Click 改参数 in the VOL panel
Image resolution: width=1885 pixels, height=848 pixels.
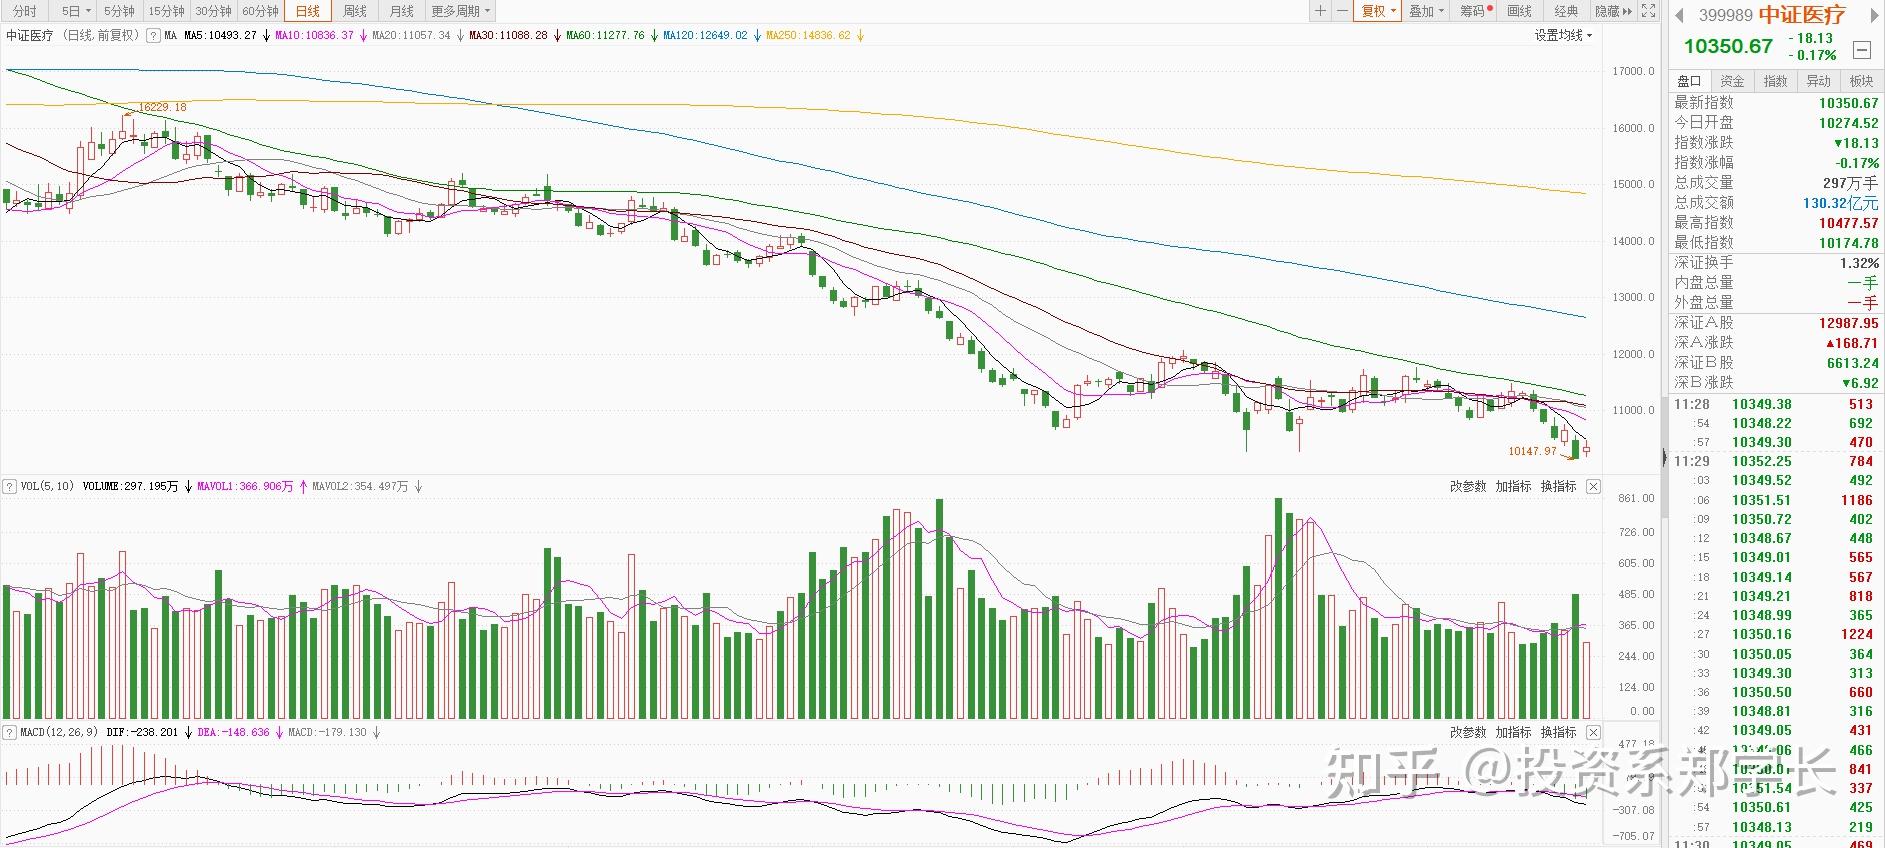(x=1468, y=487)
